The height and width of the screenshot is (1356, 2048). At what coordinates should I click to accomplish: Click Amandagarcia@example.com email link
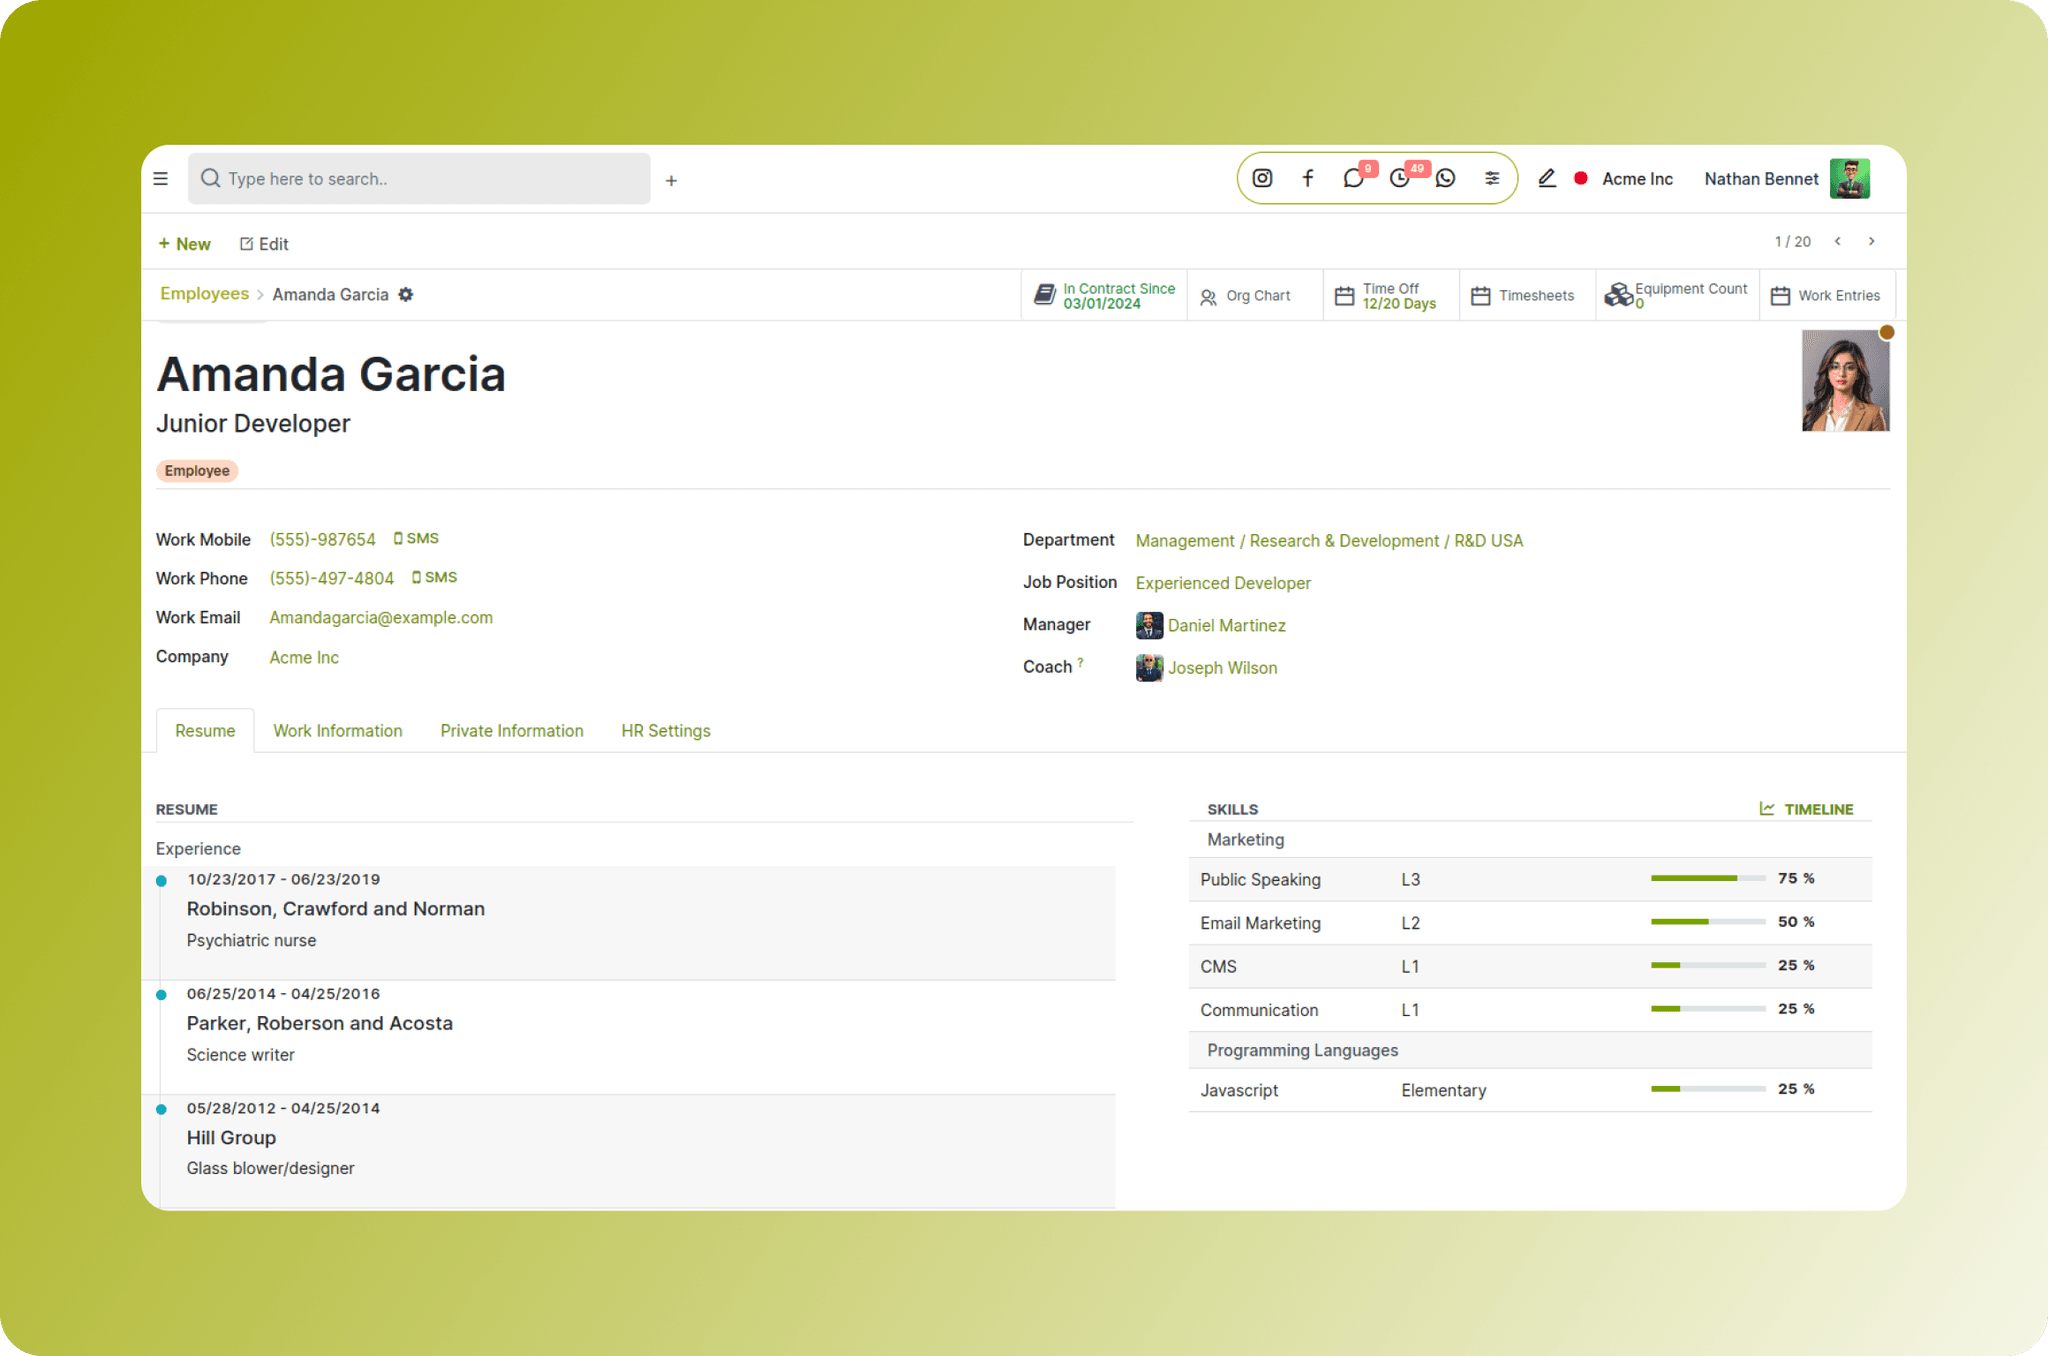(x=381, y=618)
